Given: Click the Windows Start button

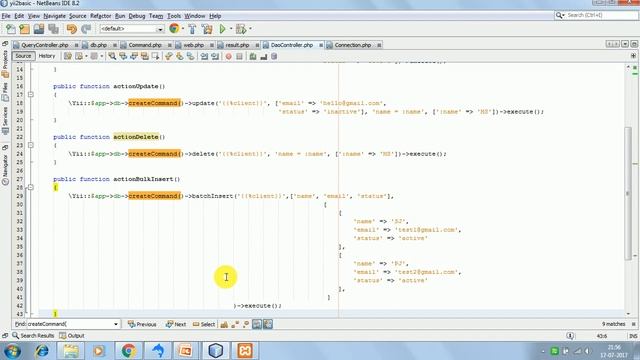Looking at the screenshot, I should click(12, 351).
